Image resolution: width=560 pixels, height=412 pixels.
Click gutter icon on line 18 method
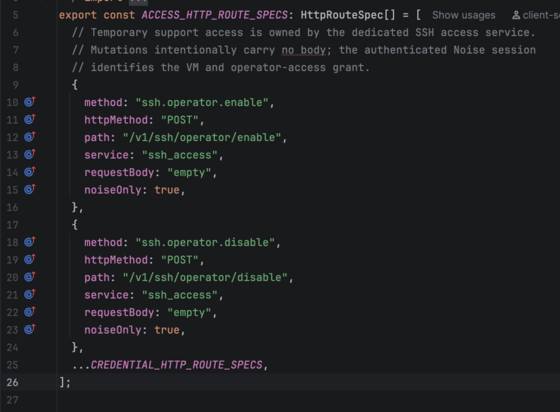coord(30,242)
